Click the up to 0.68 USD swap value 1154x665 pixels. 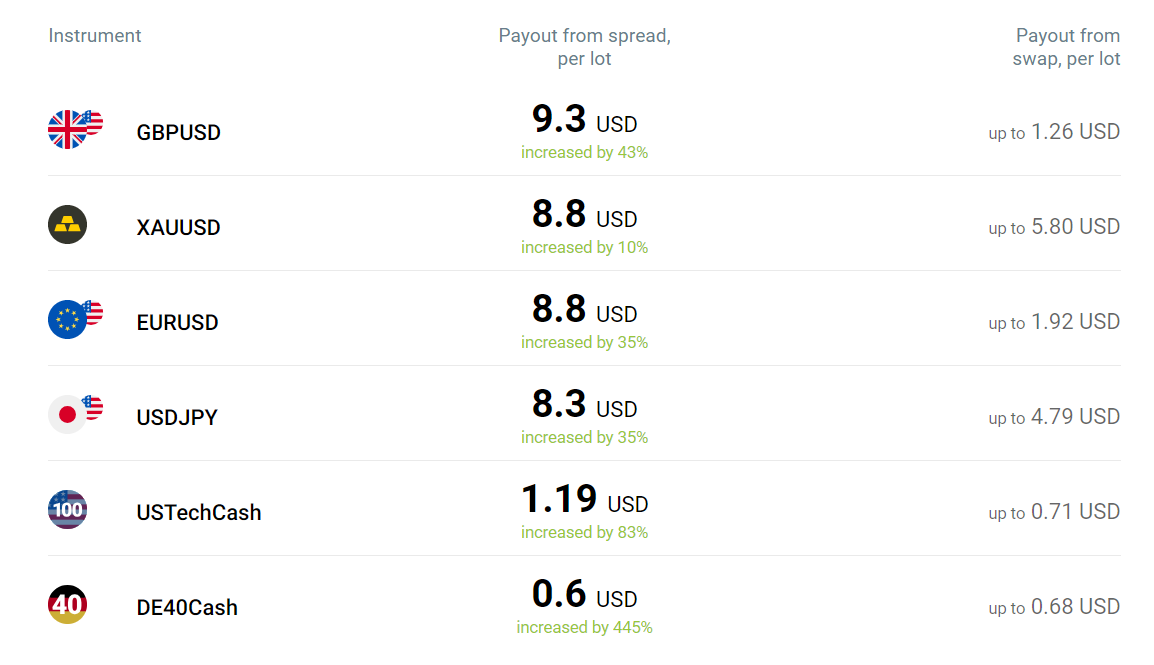(x=1054, y=607)
